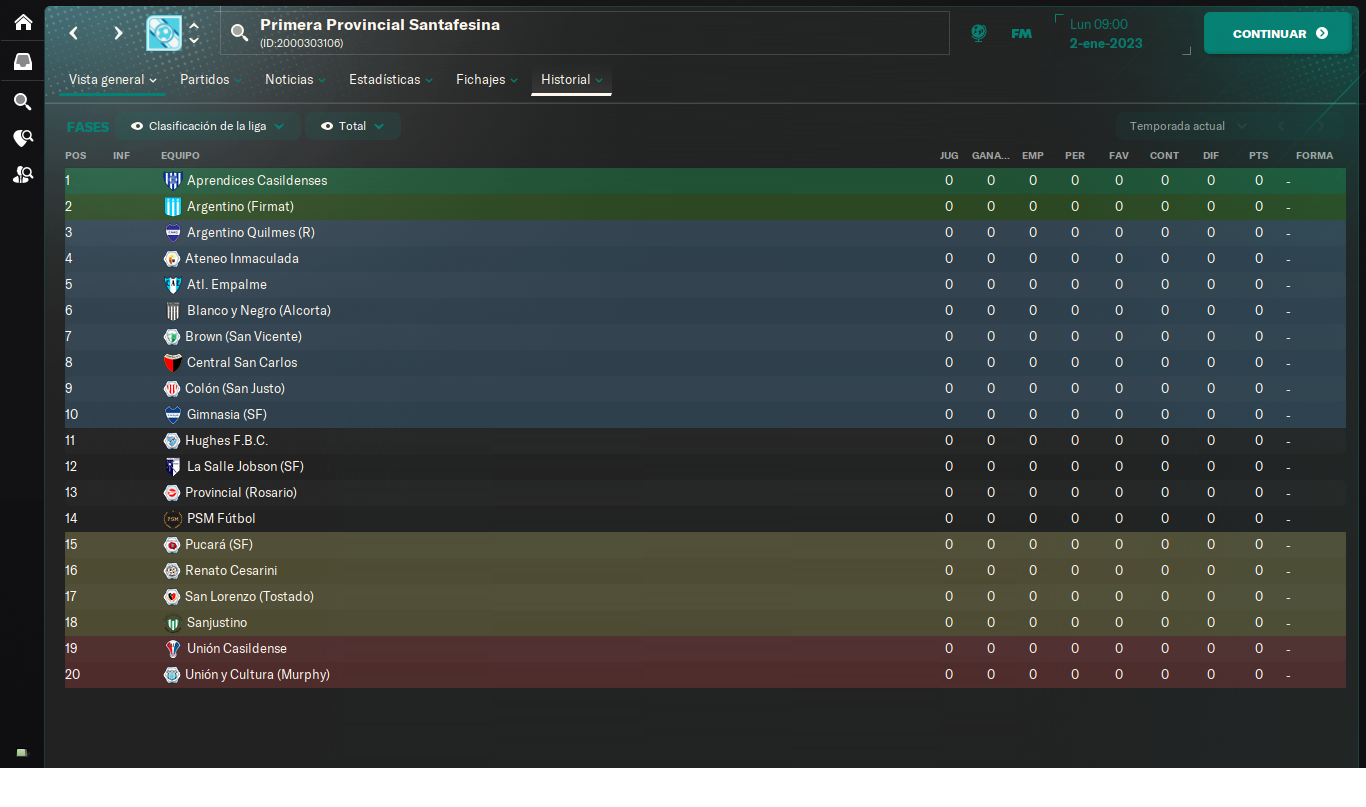
Task: Click the league logo badge
Action: point(164,33)
